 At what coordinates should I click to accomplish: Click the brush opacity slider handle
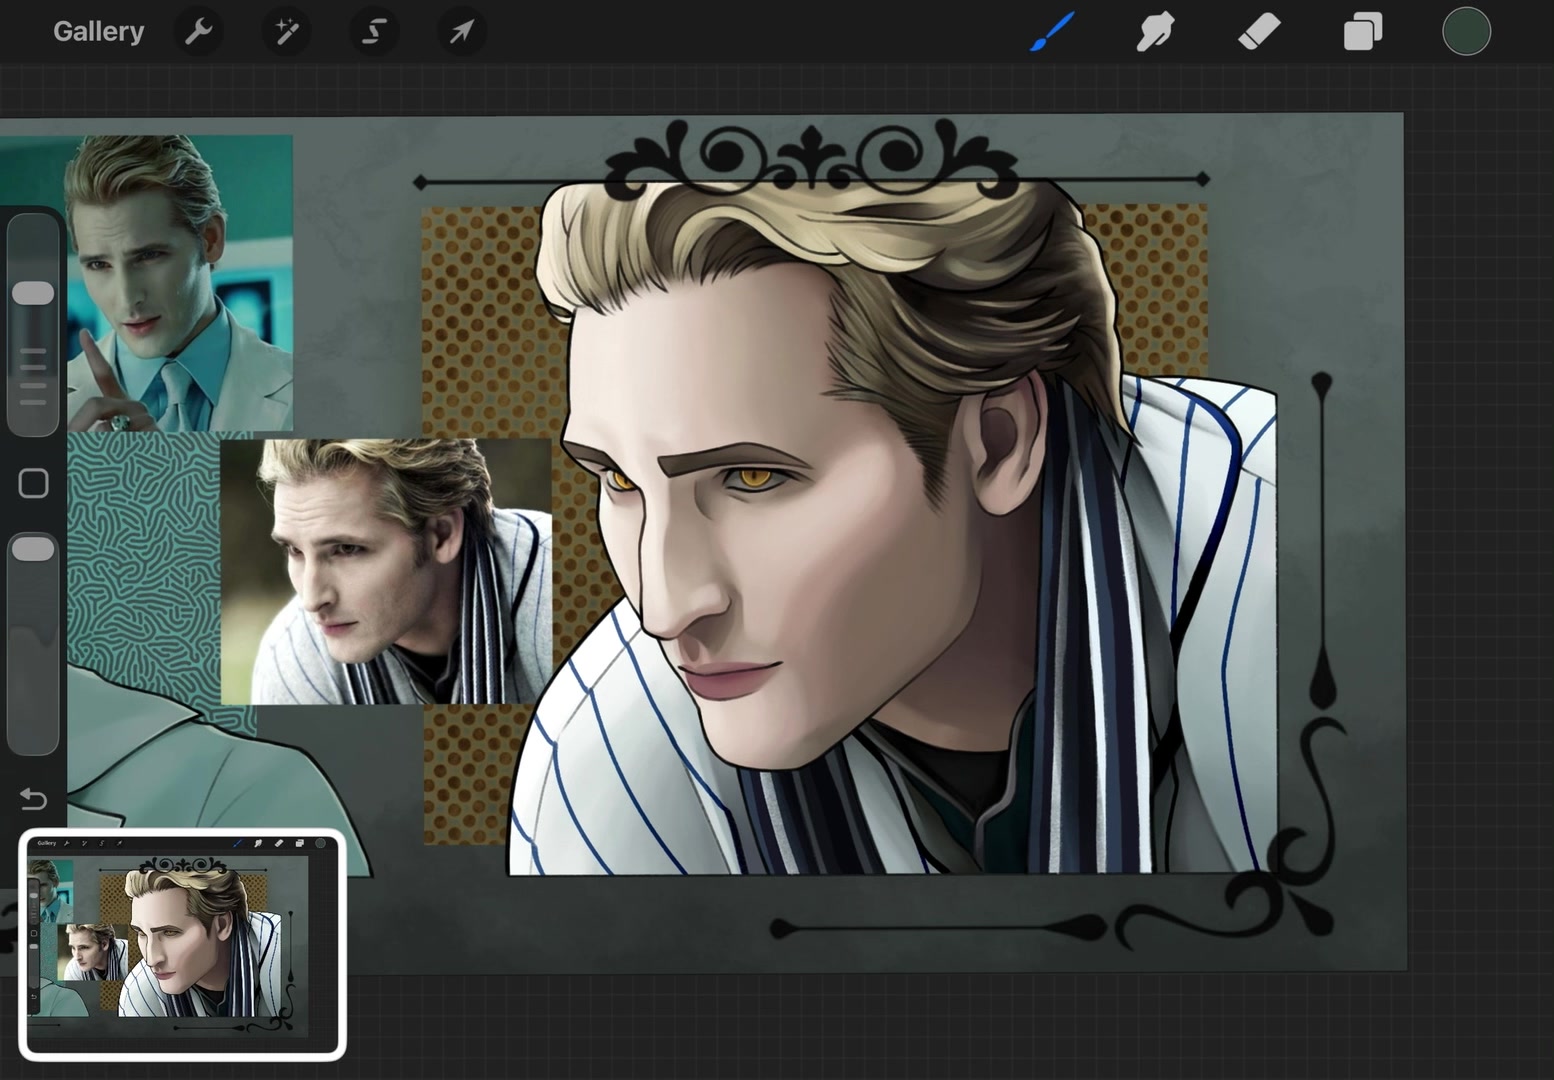[33, 549]
